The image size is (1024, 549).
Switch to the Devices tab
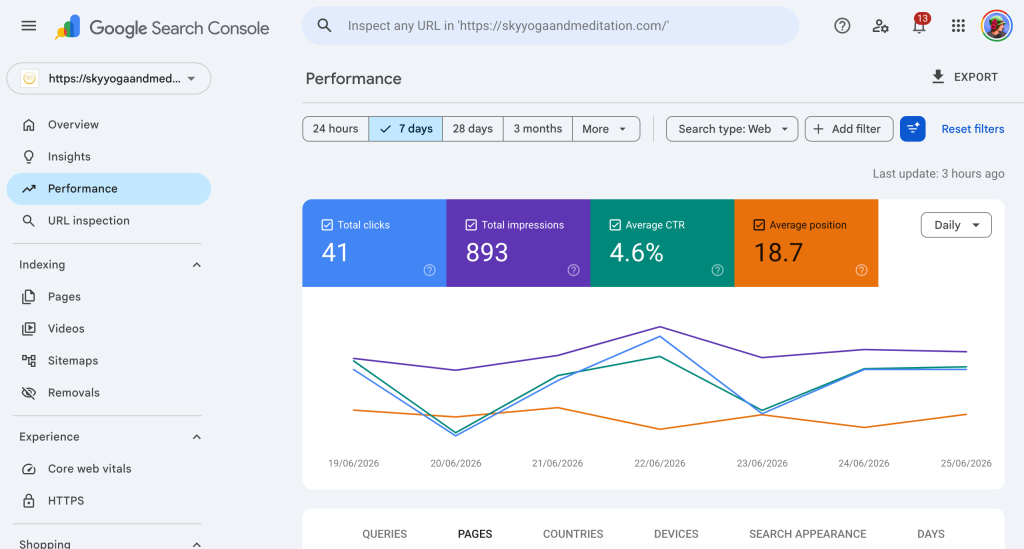coord(676,534)
